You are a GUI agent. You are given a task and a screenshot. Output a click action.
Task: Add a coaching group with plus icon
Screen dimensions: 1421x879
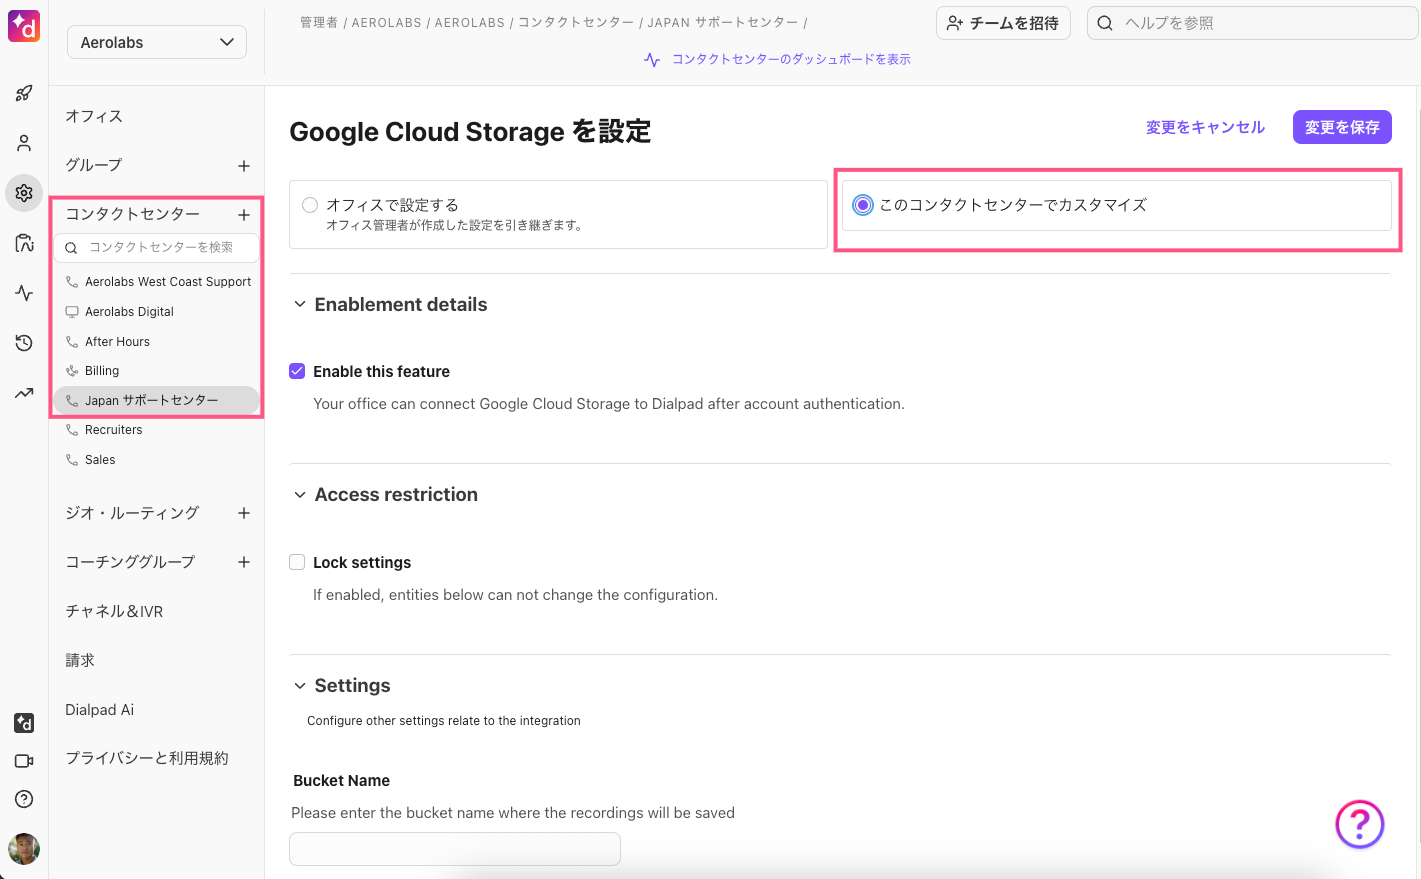click(244, 562)
